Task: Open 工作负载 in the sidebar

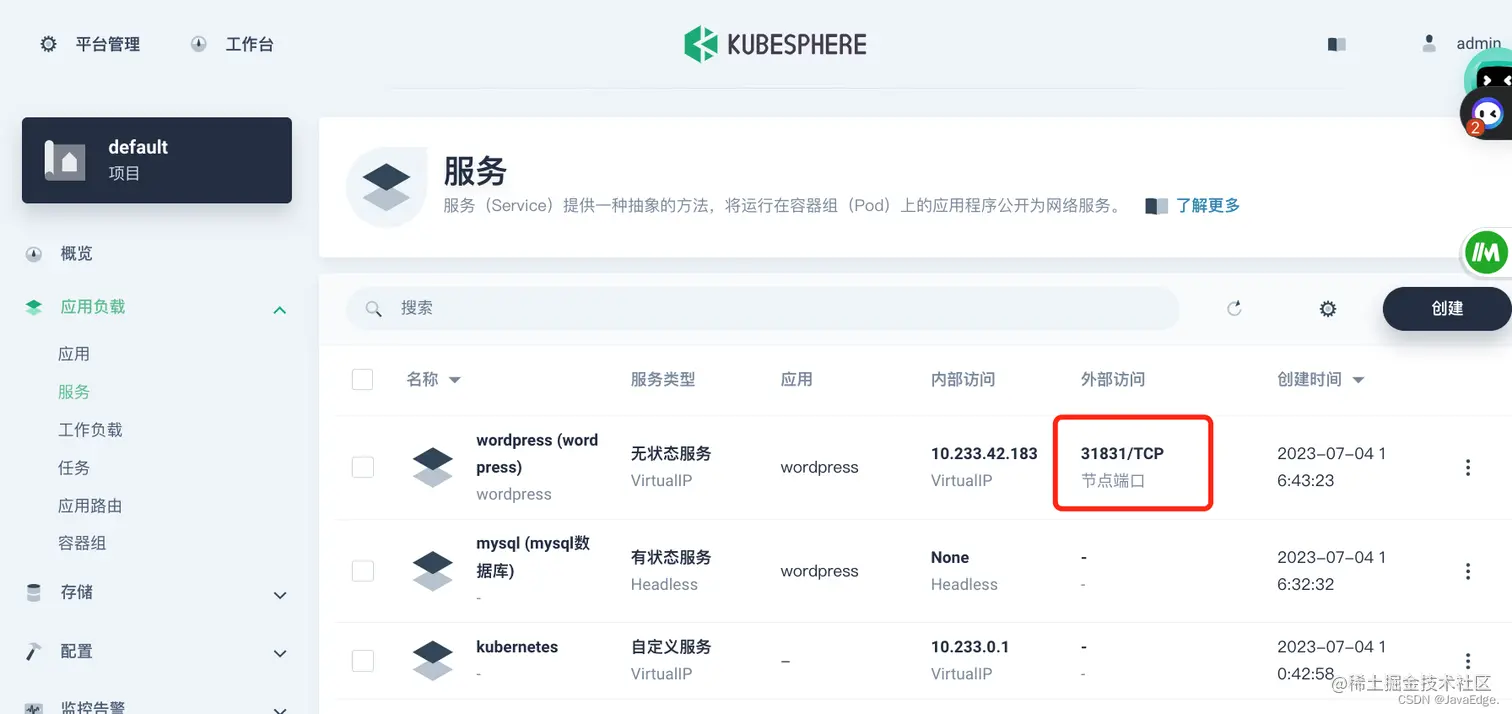Action: pyautogui.click(x=90, y=430)
